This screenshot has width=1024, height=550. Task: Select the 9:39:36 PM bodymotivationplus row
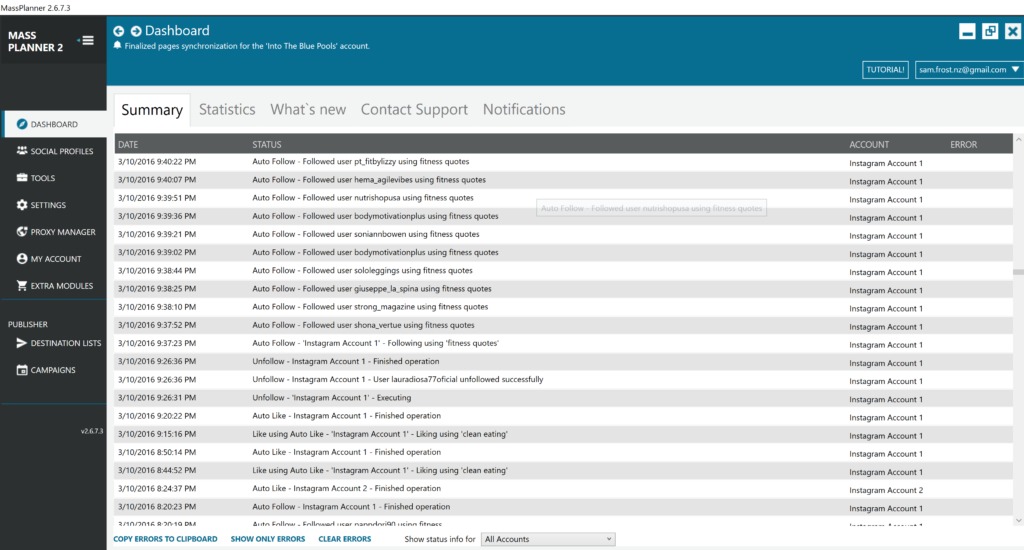click(564, 217)
